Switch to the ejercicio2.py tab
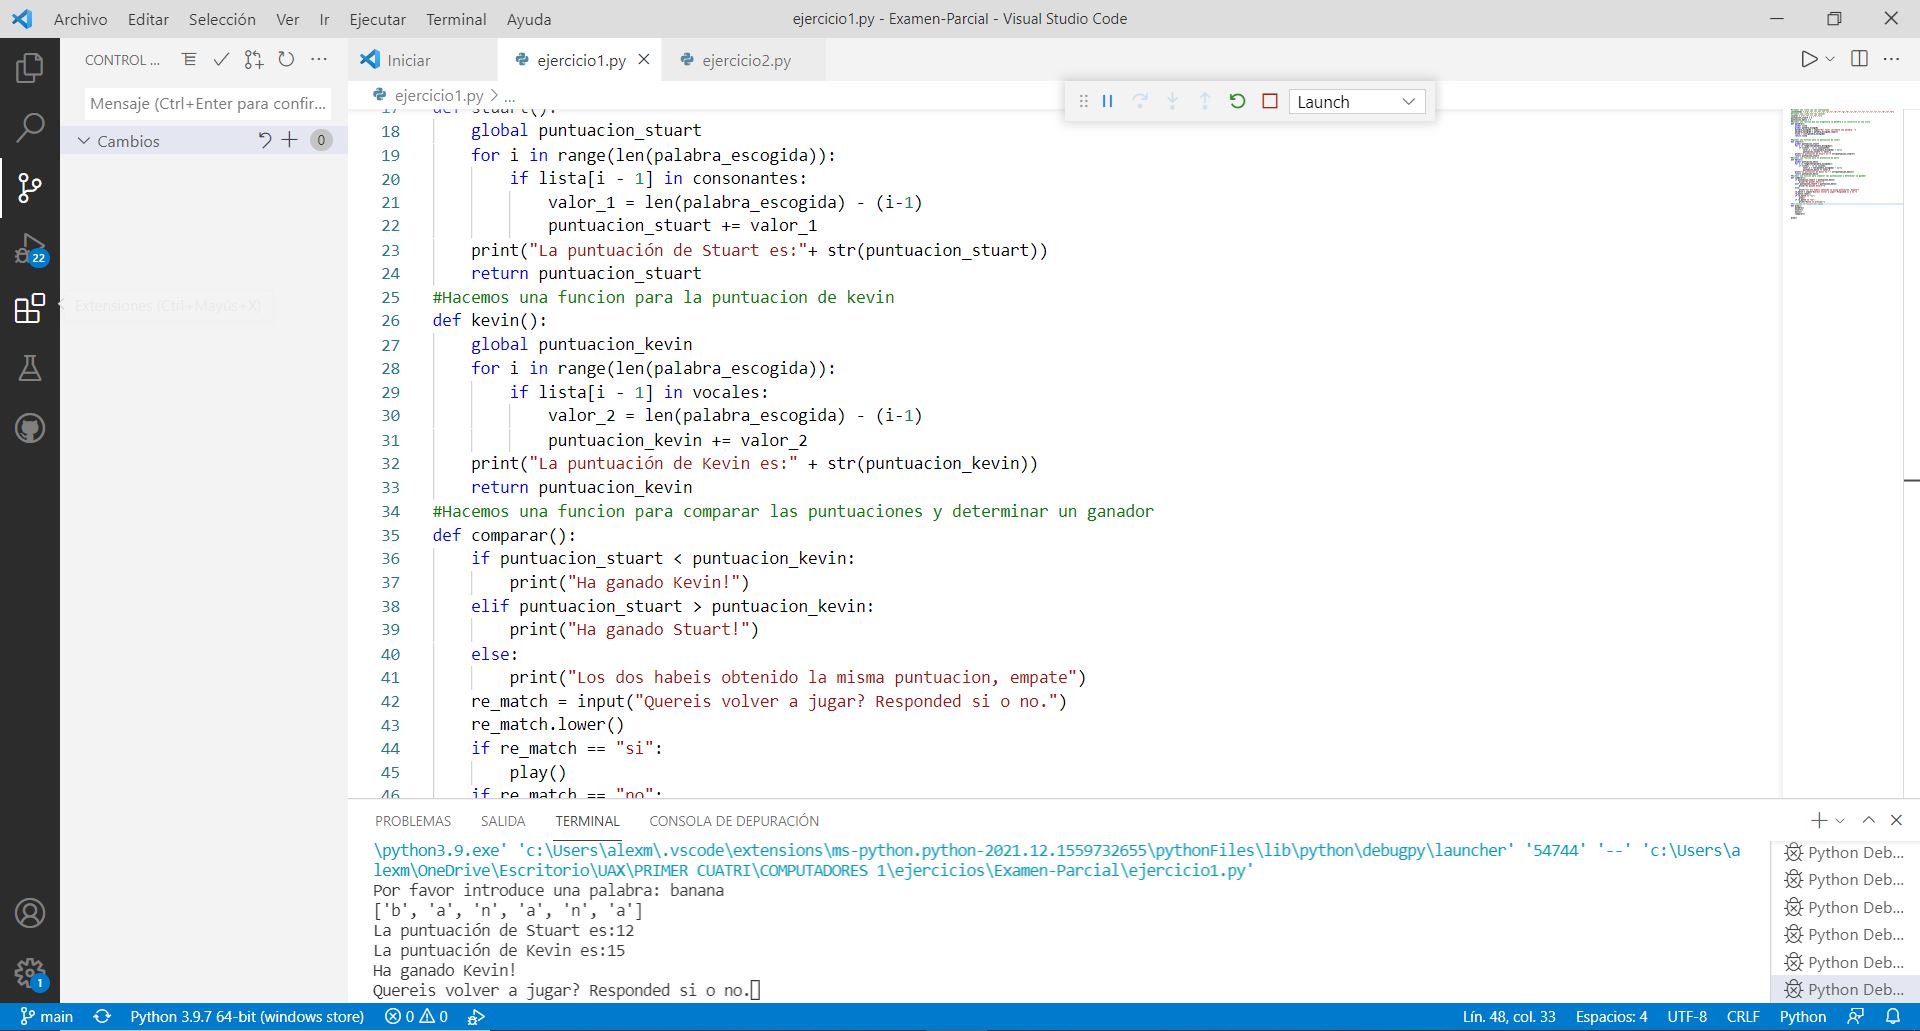The width and height of the screenshot is (1920, 1031). point(745,60)
